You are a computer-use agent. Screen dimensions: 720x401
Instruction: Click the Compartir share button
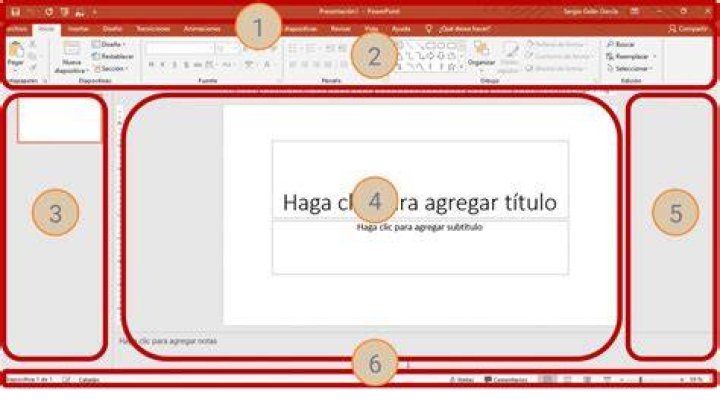[x=688, y=28]
